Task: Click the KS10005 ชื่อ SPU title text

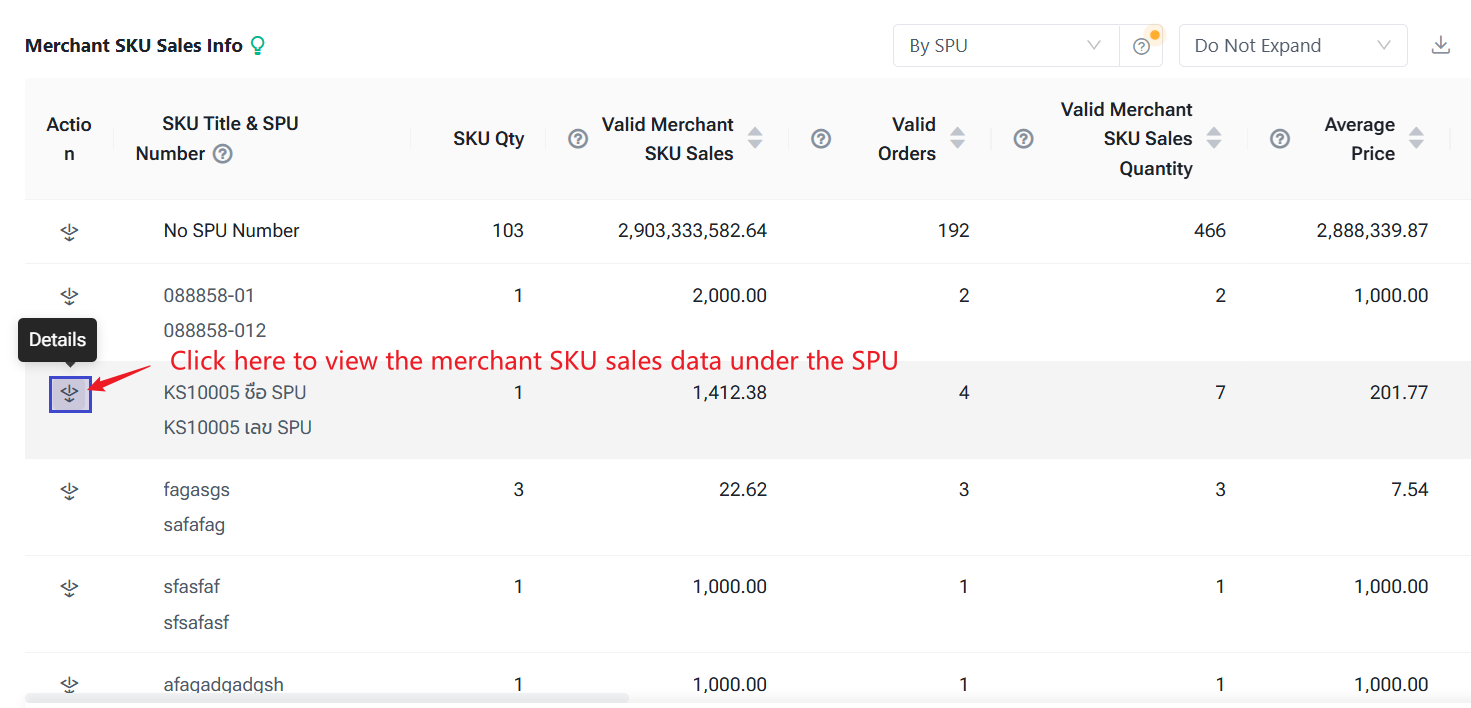Action: pos(235,393)
